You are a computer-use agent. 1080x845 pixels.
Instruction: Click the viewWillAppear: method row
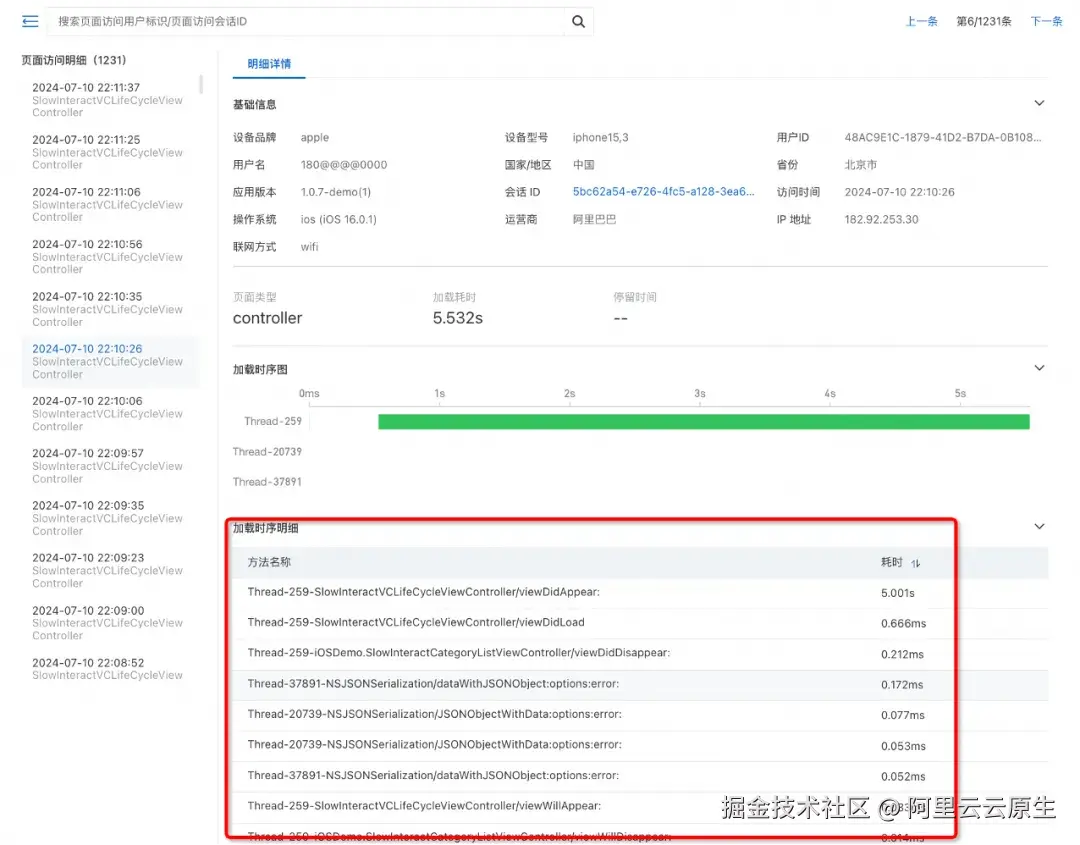[640, 806]
